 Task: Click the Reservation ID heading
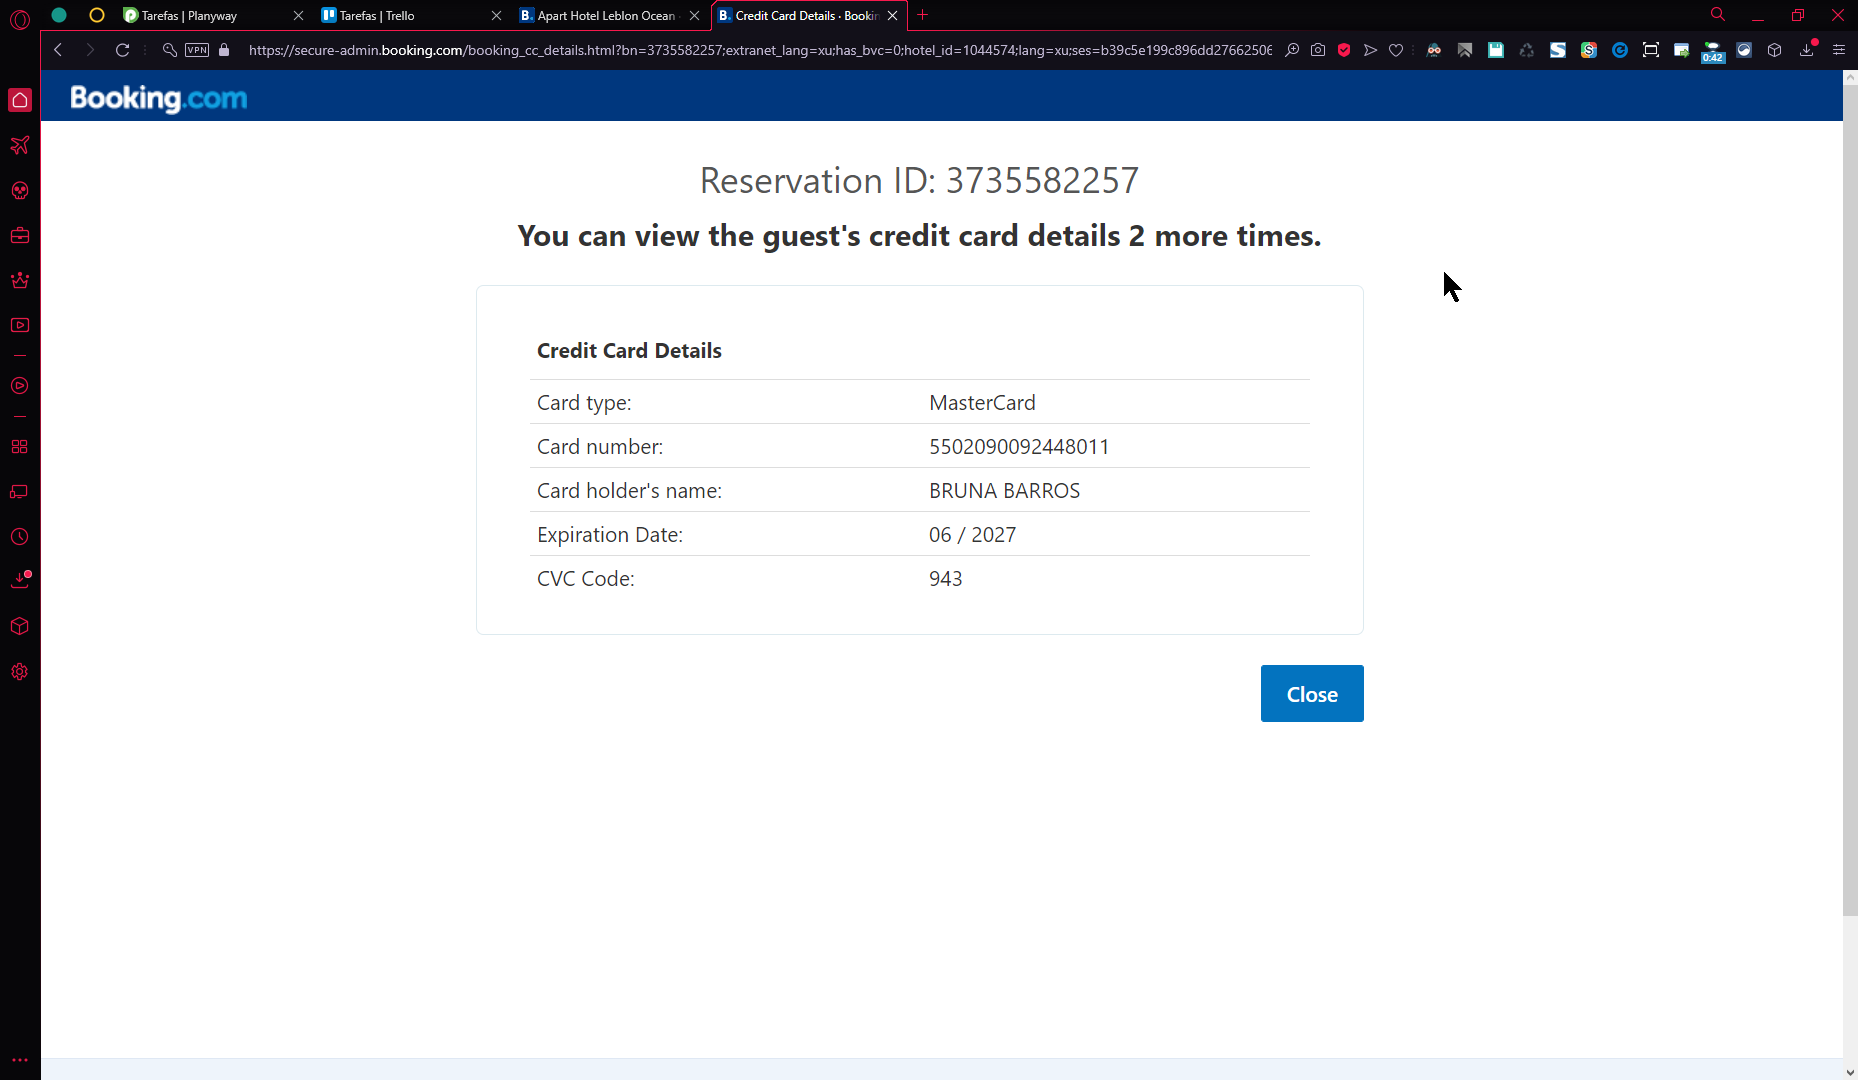pyautogui.click(x=919, y=181)
